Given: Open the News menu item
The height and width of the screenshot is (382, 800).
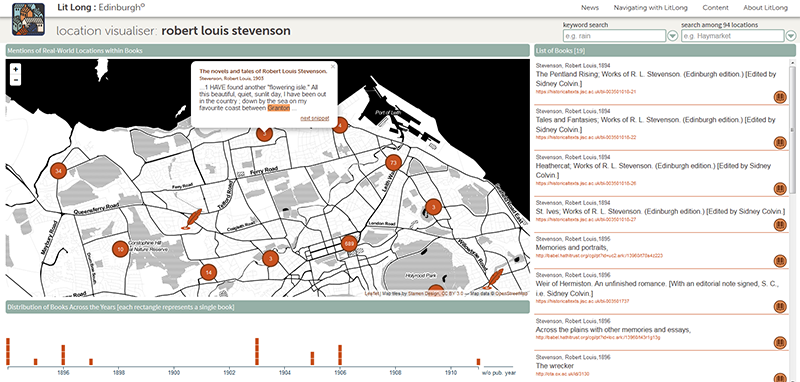Looking at the screenshot, I should [x=590, y=8].
